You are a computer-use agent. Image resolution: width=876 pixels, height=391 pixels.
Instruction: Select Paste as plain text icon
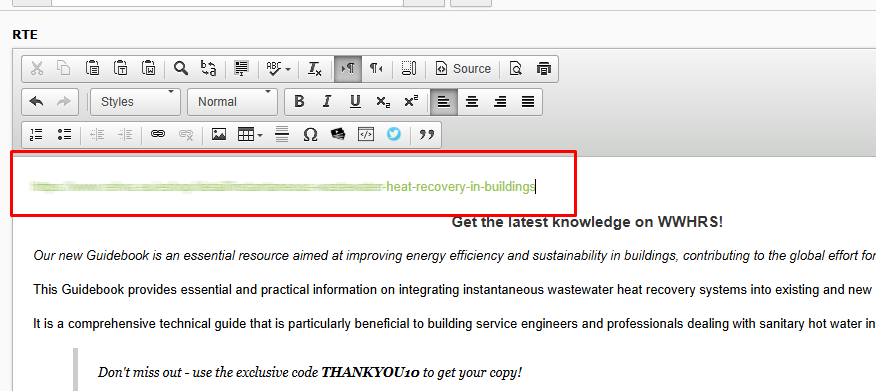[x=121, y=69]
